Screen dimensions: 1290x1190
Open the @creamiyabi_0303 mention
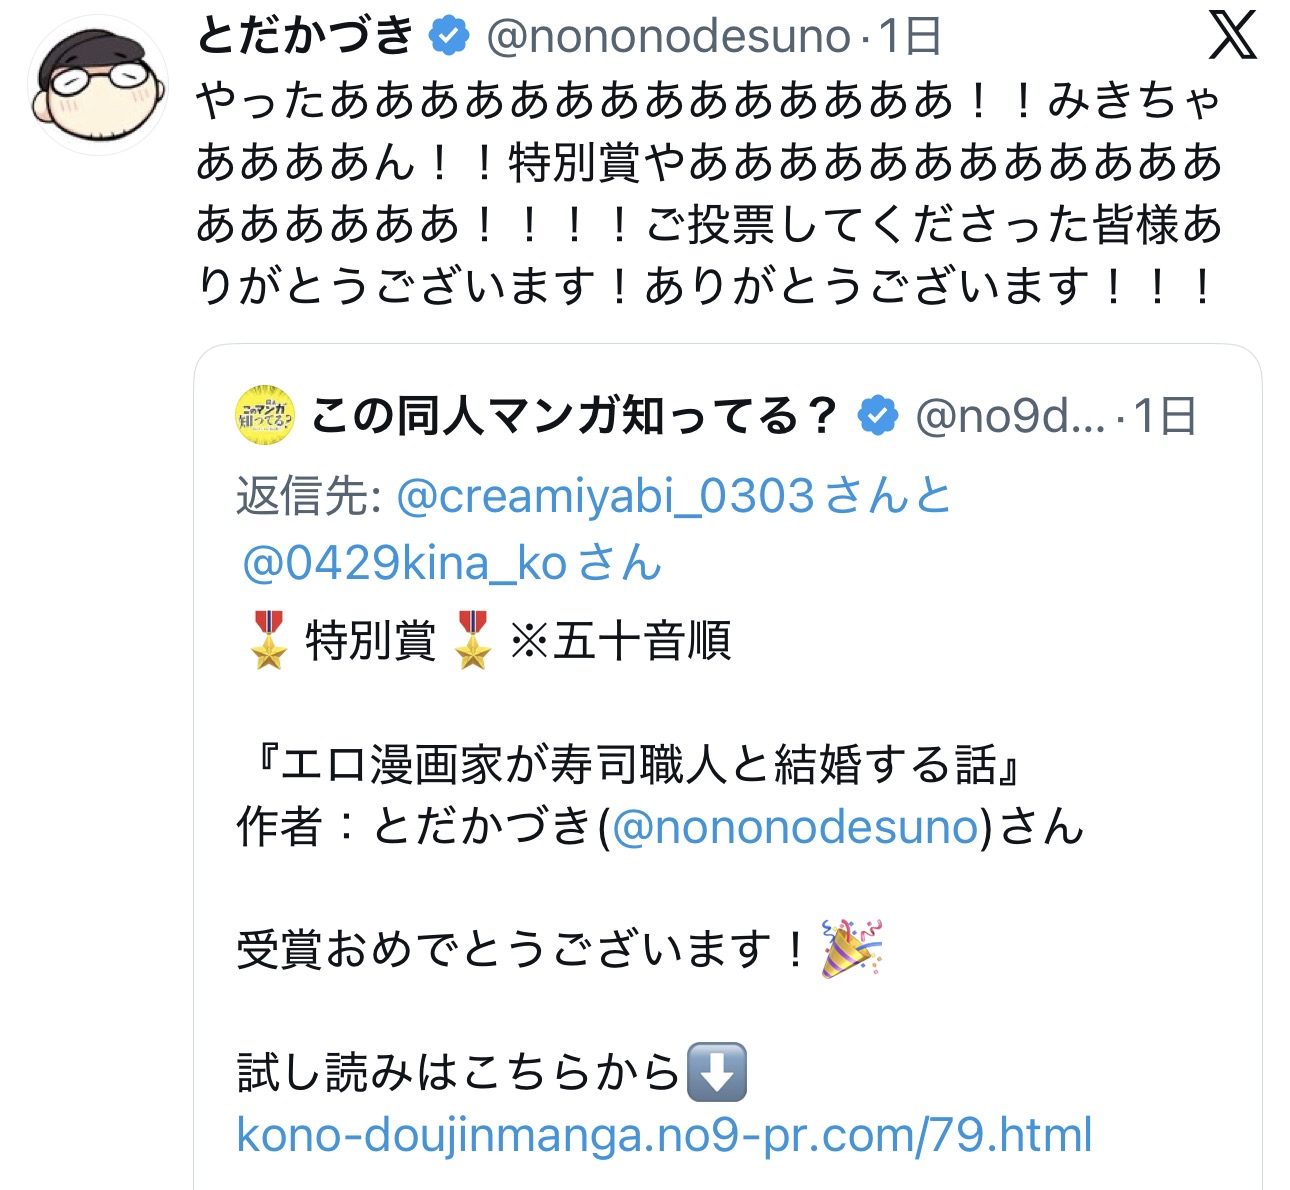(605, 496)
